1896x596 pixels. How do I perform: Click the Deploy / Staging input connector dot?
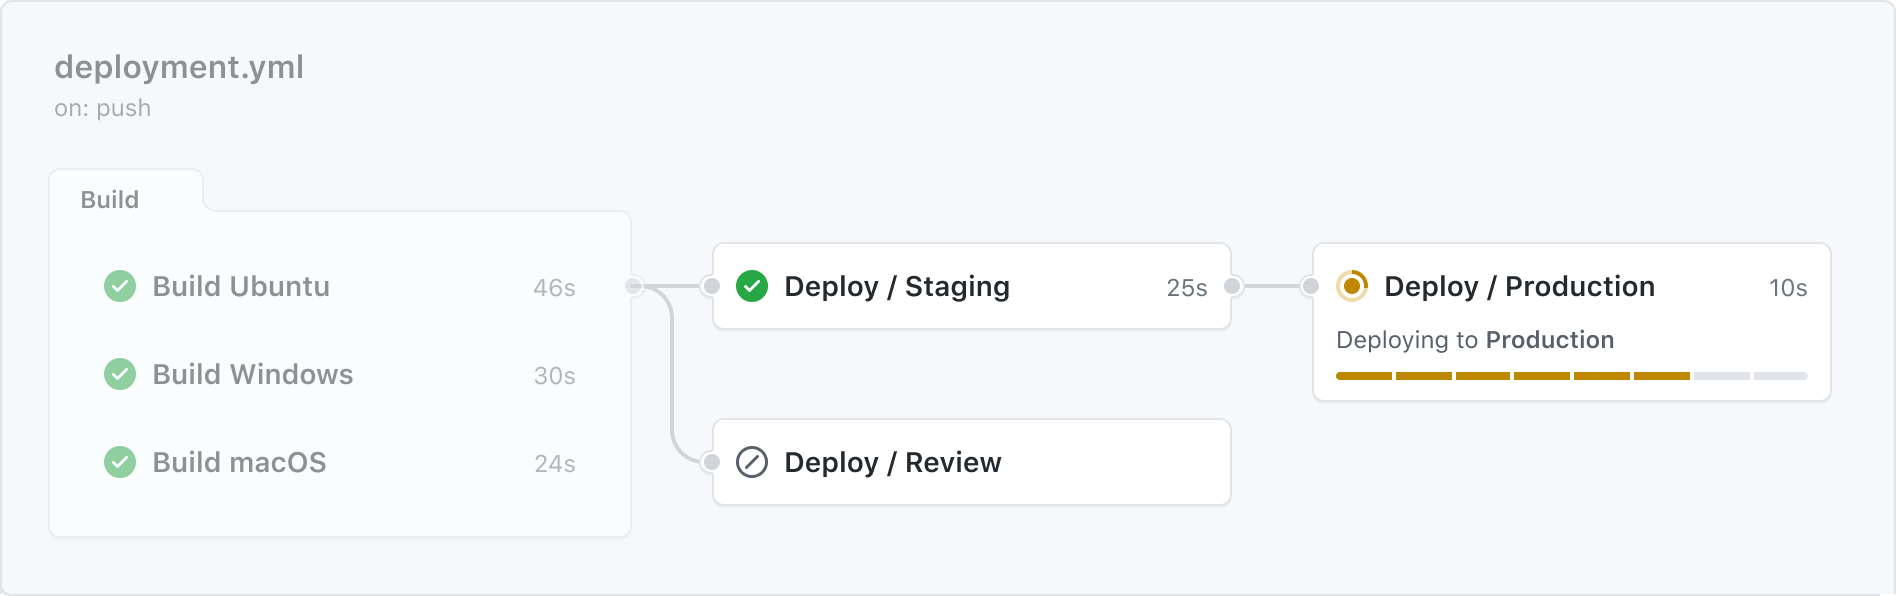coord(711,286)
